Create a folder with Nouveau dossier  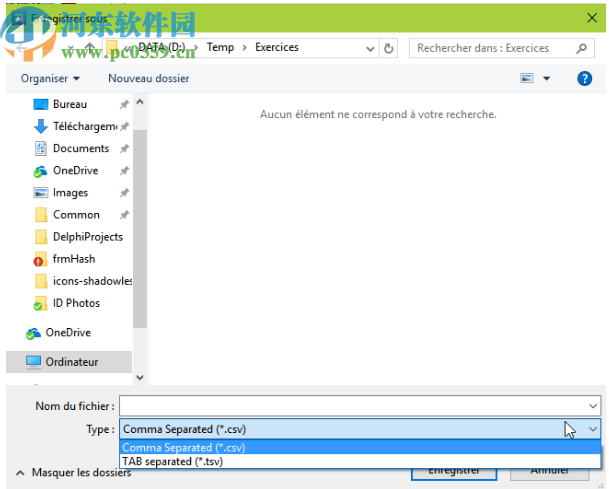coord(149,78)
